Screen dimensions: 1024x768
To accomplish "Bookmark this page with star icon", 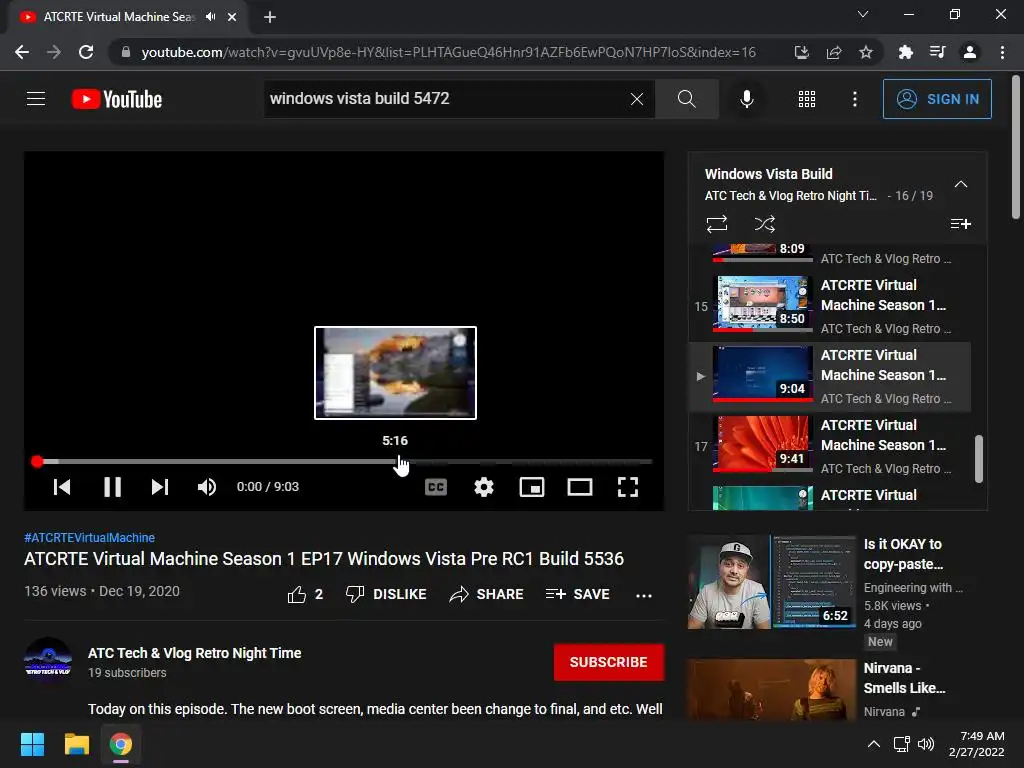I will 866,52.
